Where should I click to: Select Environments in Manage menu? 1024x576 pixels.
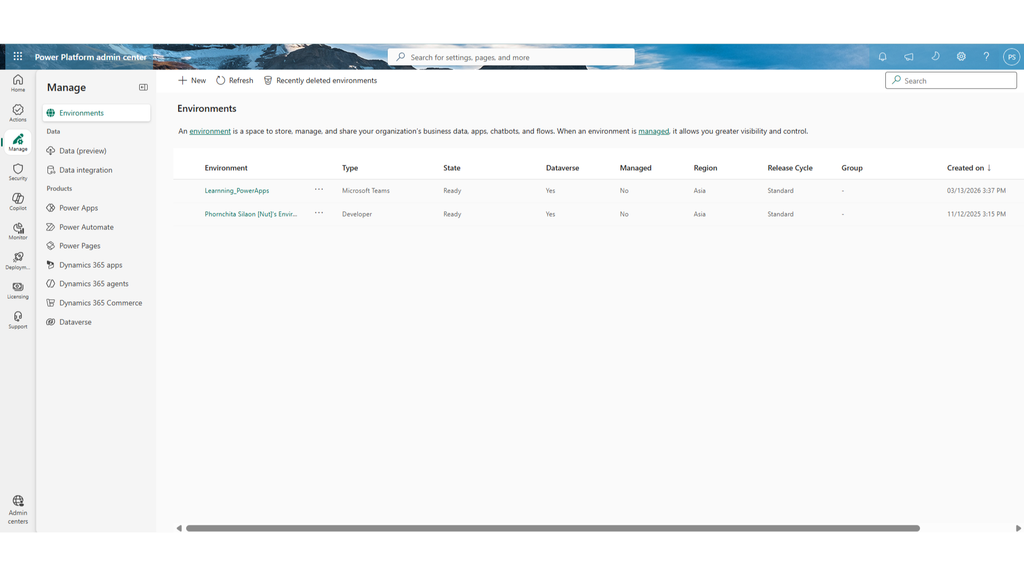pyautogui.click(x=96, y=113)
